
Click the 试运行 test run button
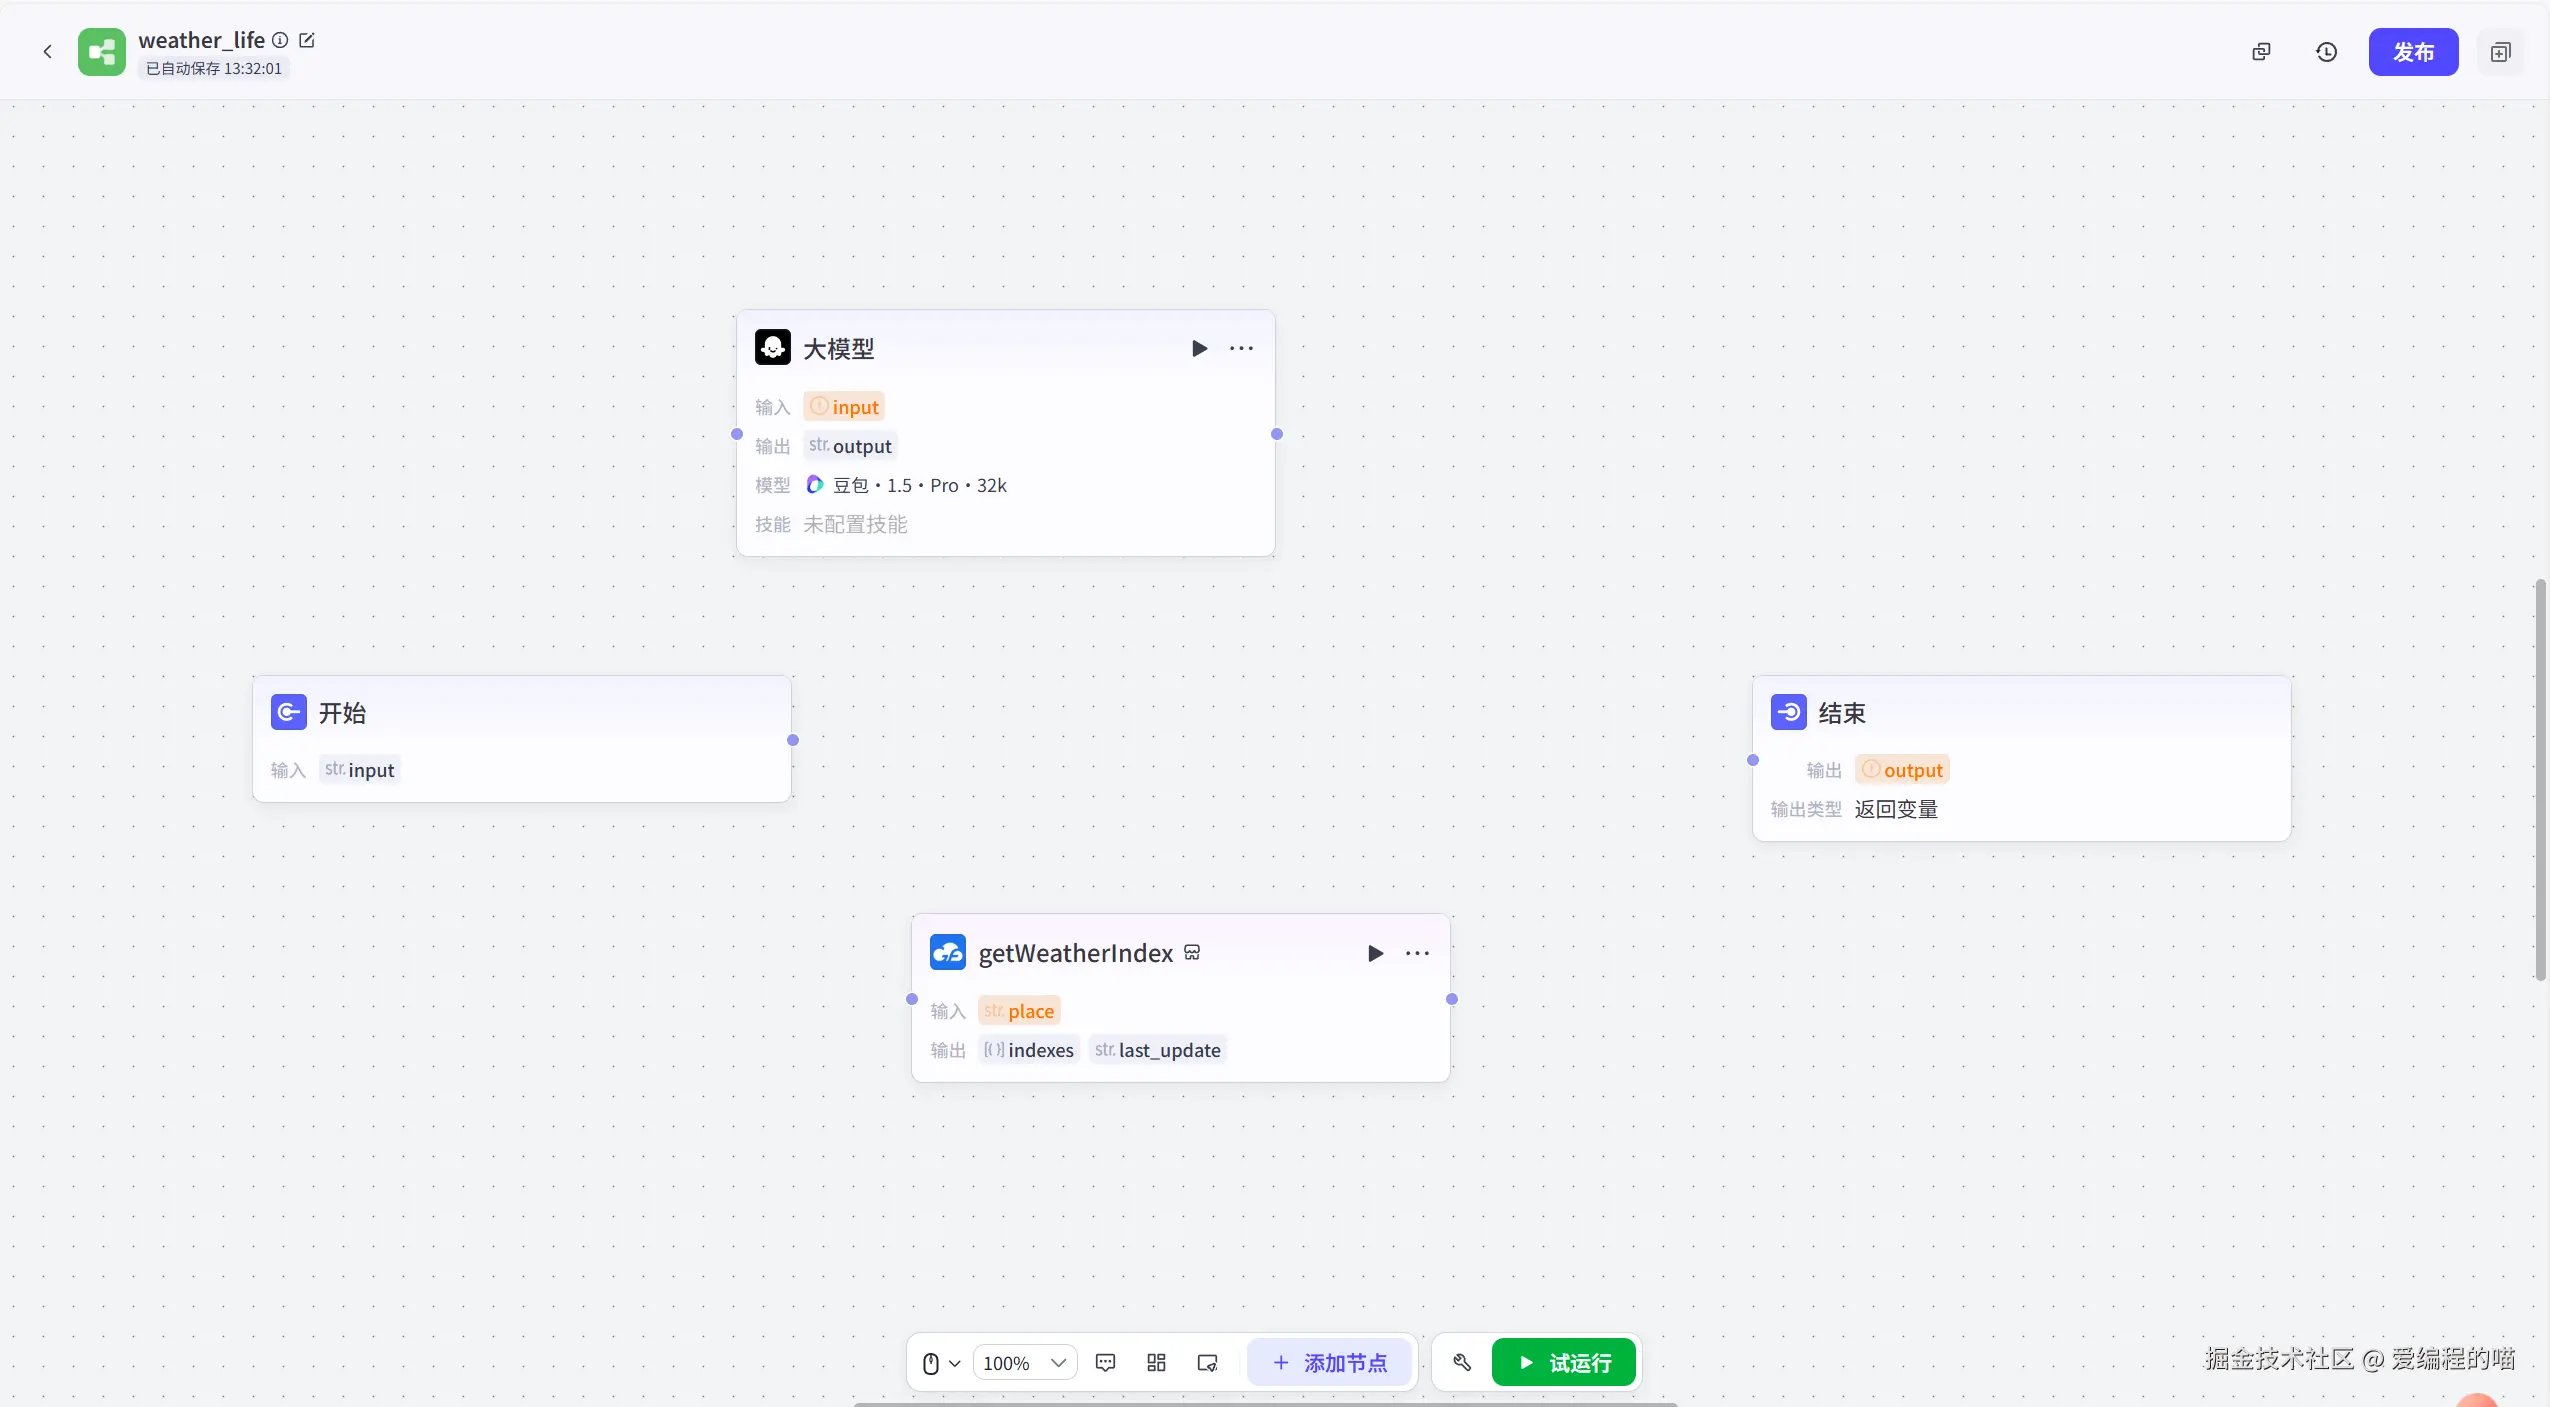(x=1563, y=1362)
